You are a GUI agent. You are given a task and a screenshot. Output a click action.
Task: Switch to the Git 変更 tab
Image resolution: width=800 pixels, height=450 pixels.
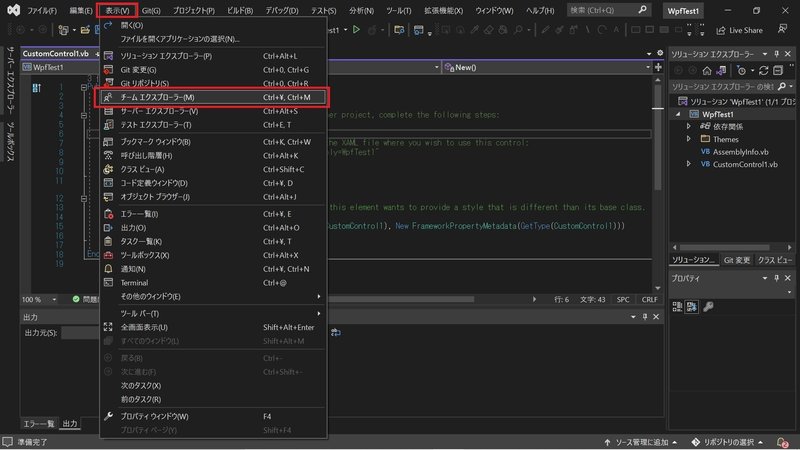coord(737,260)
